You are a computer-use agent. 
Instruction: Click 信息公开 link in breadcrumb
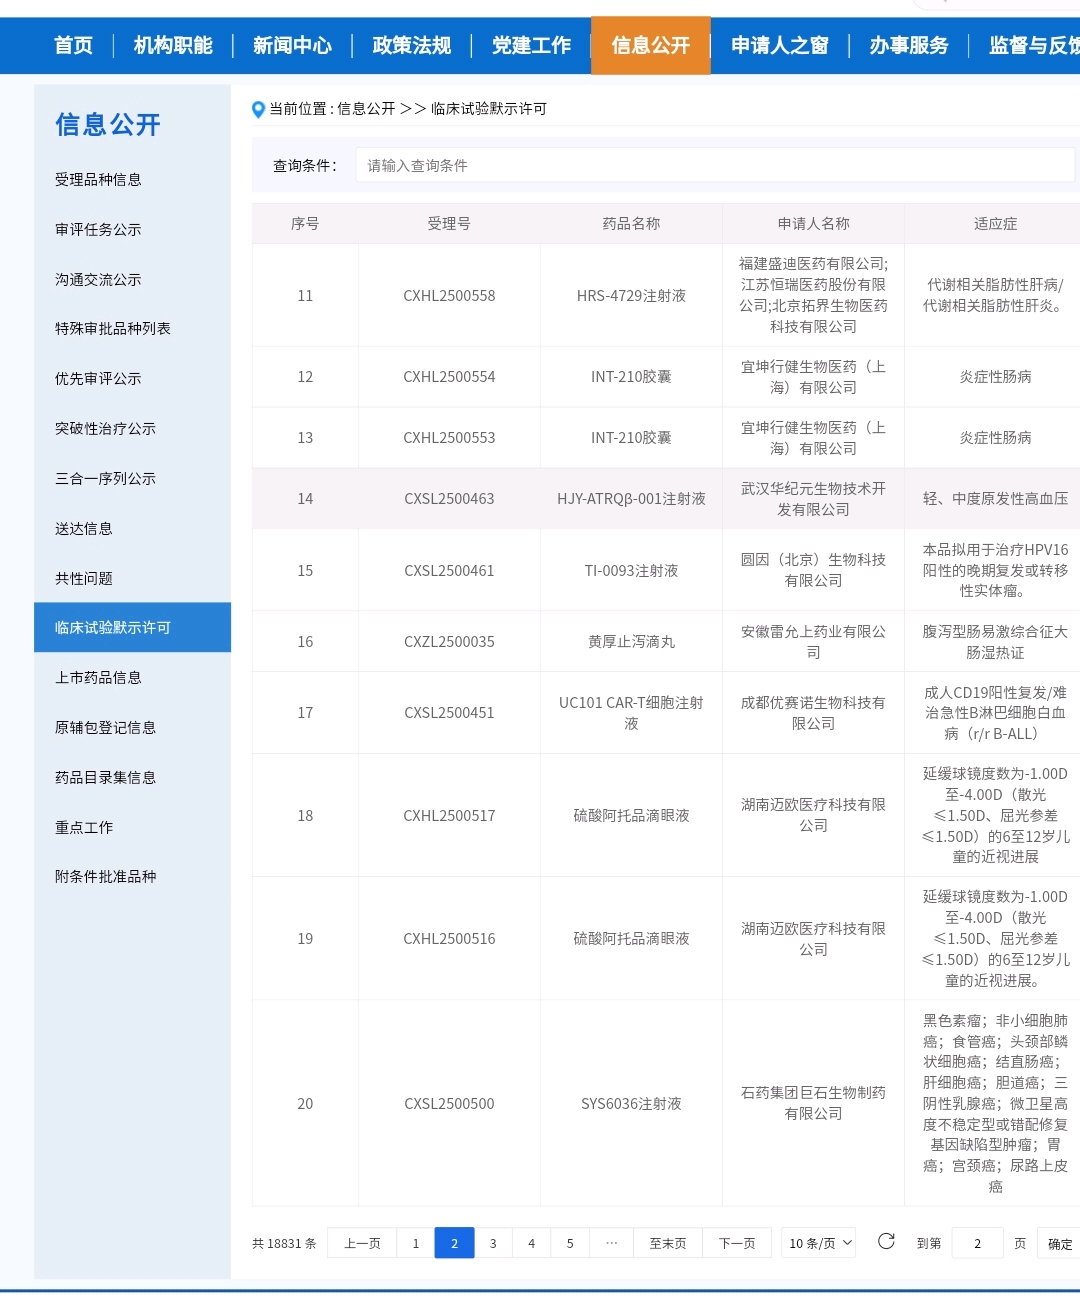coord(366,109)
